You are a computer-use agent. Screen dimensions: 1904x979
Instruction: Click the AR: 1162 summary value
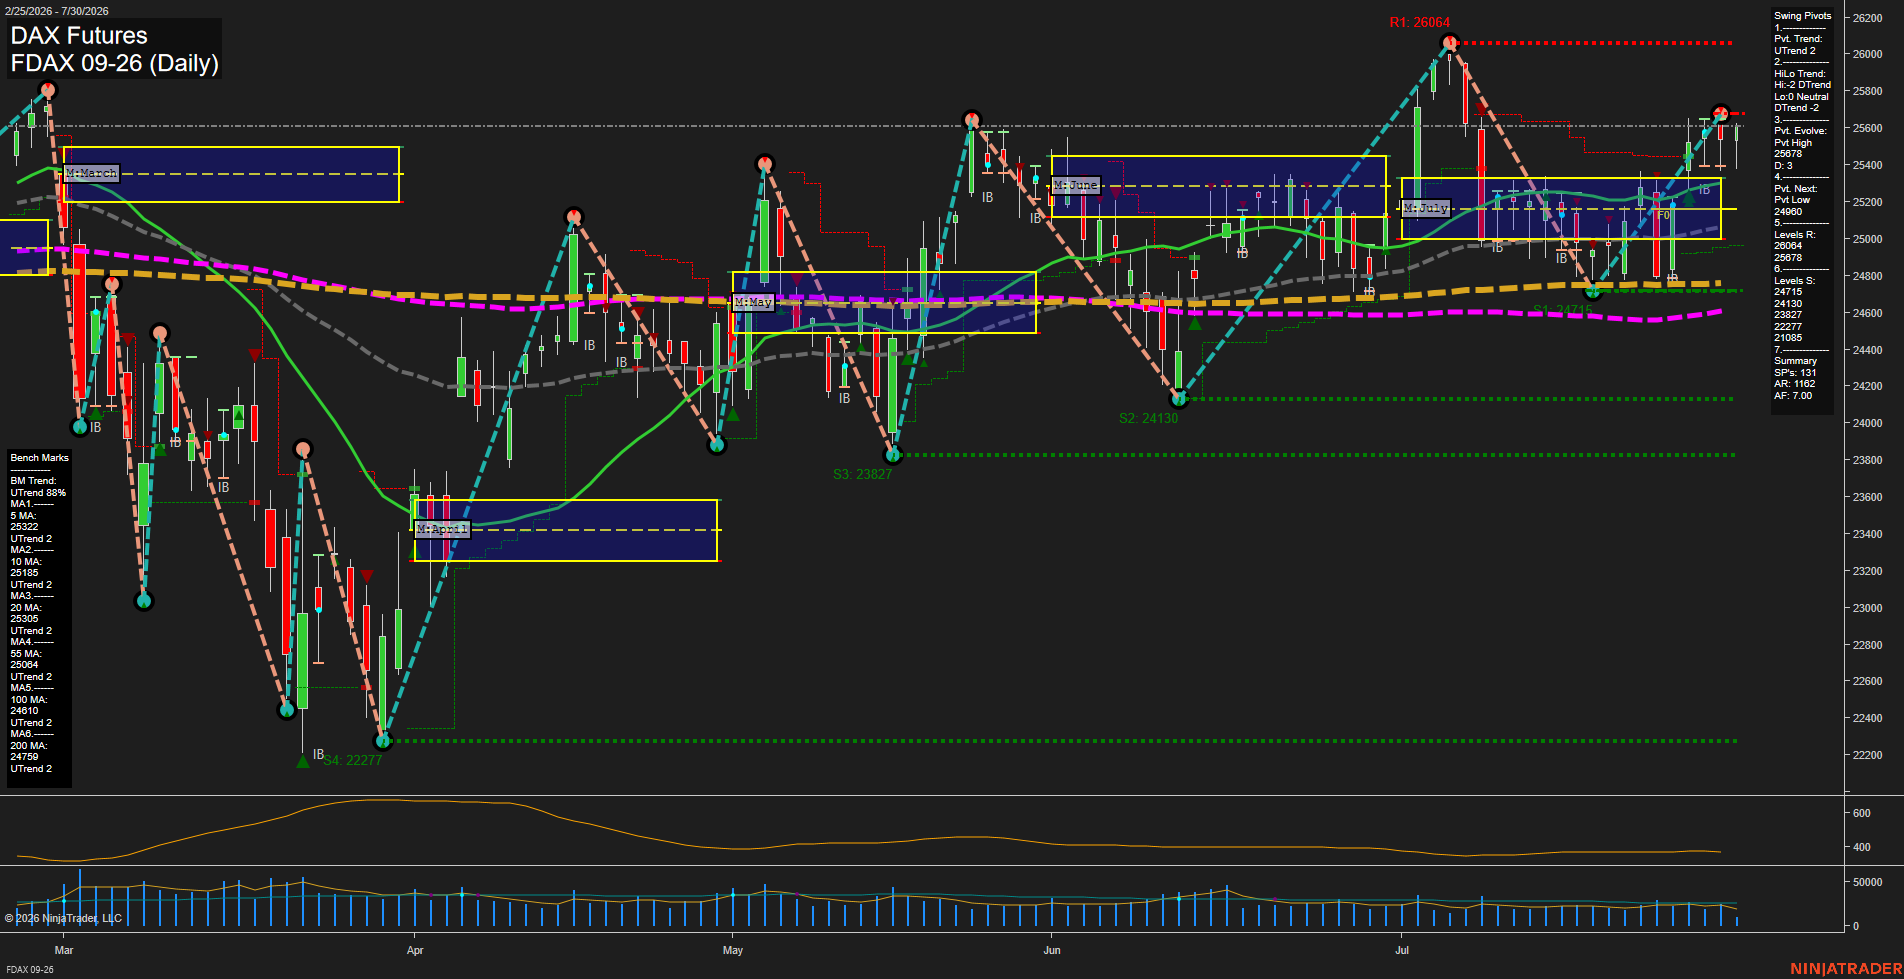pyautogui.click(x=1794, y=384)
